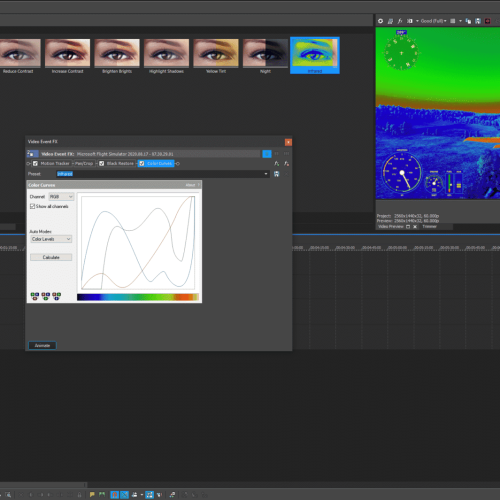Select the Pan/Crop tab in FX chain
This screenshot has width=500, height=500.
pos(84,163)
